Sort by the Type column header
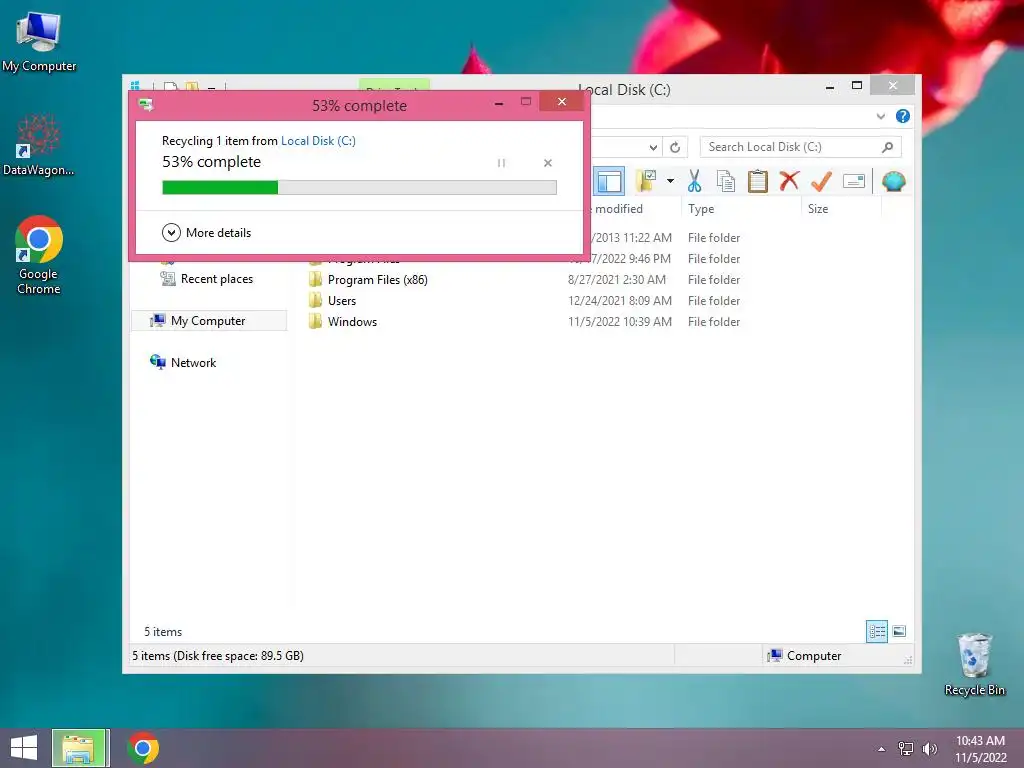1024x768 pixels. (741, 209)
